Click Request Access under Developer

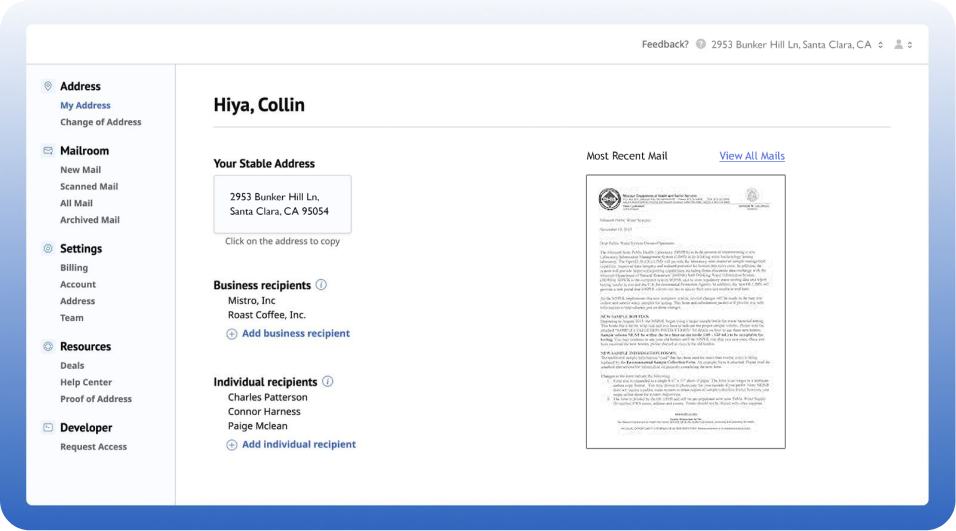point(93,447)
